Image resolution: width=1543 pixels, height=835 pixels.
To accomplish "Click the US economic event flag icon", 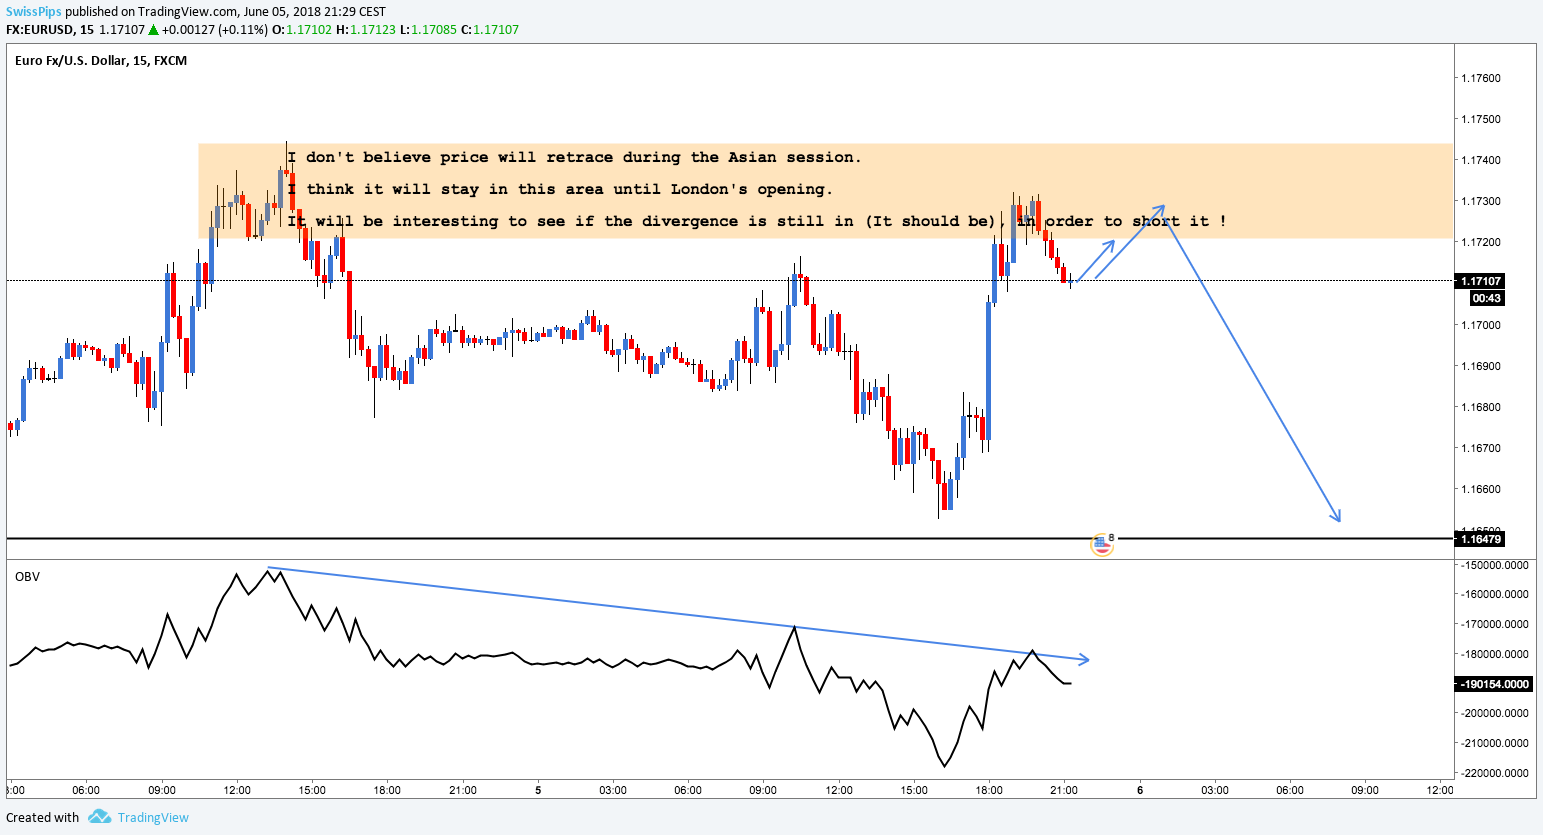I will tap(1101, 544).
